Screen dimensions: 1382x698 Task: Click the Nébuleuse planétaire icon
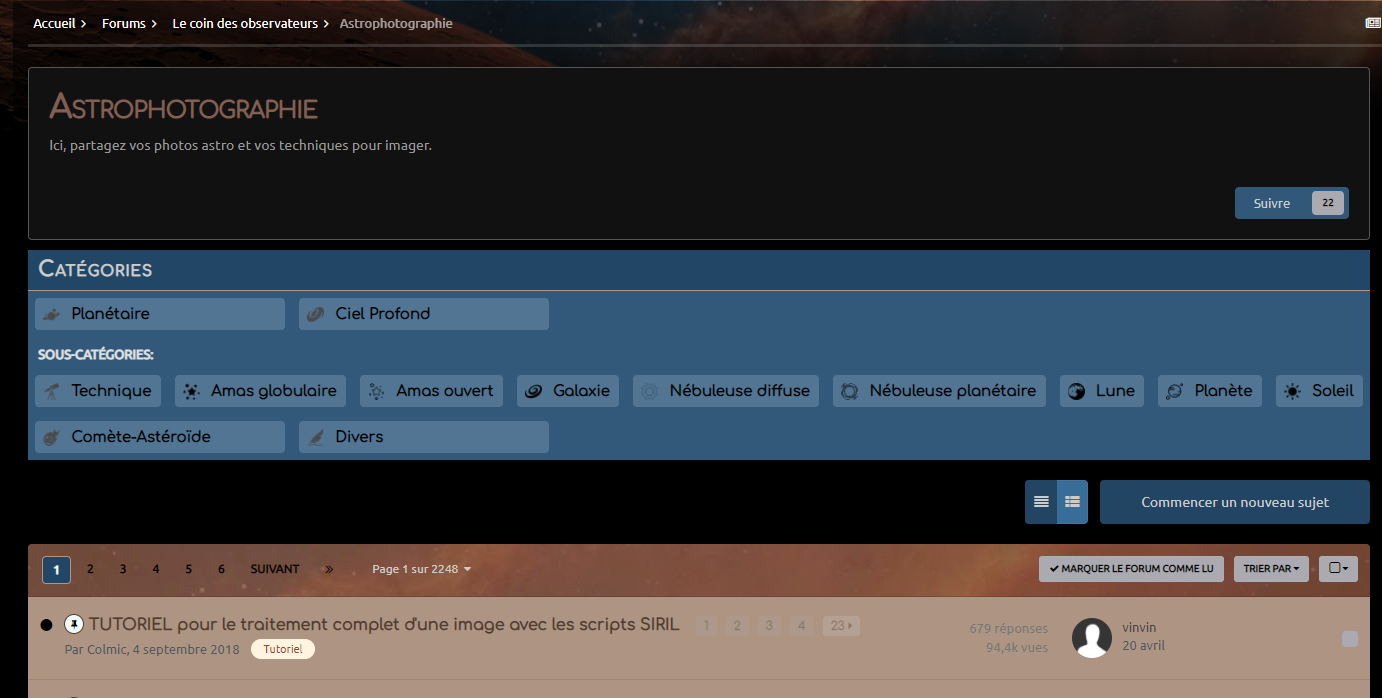tap(849, 391)
